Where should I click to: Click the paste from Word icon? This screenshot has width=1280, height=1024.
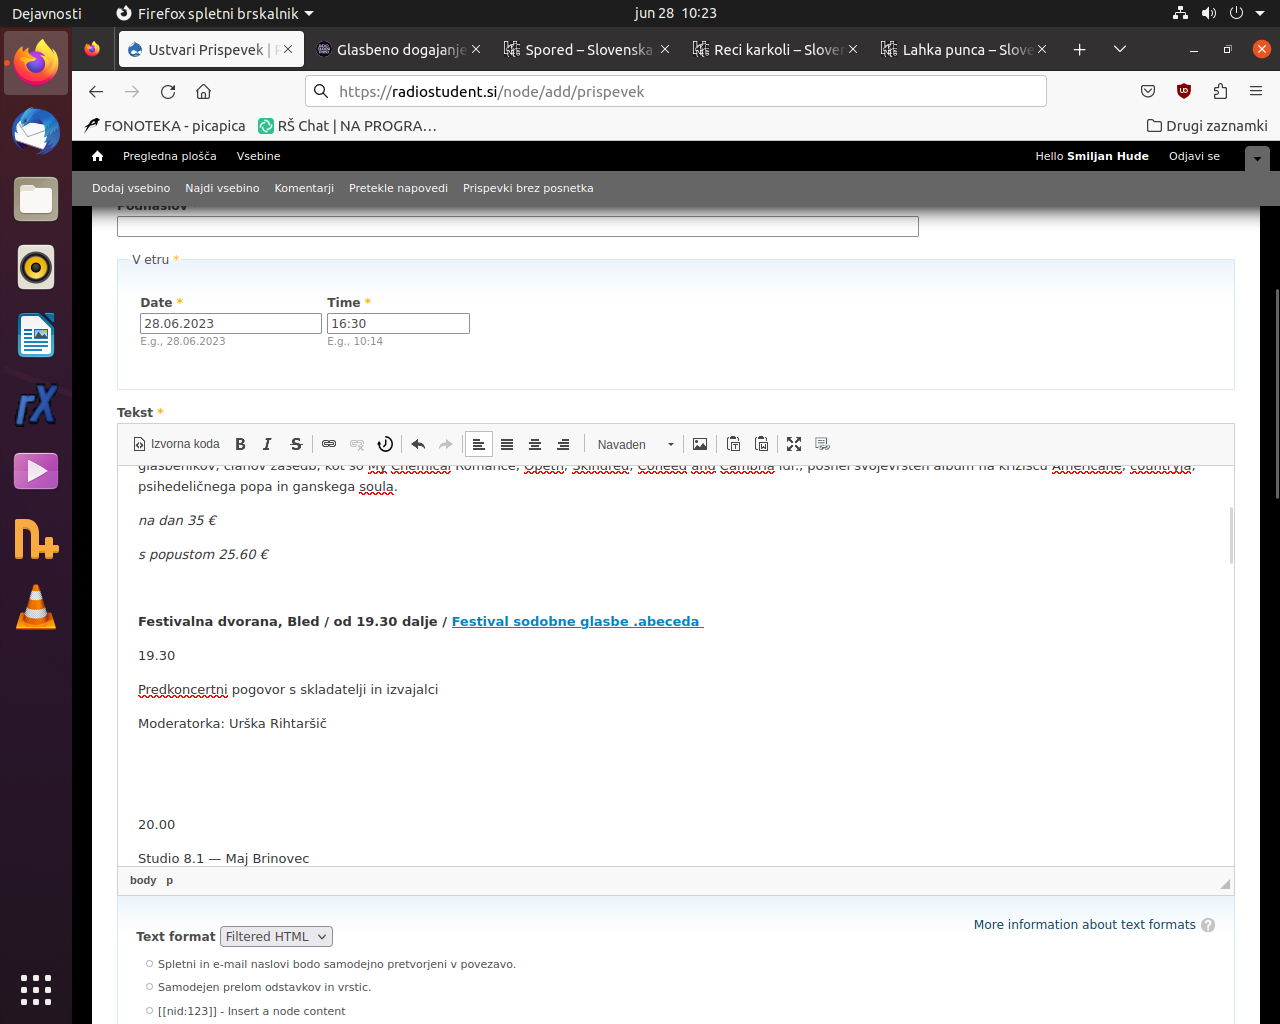pos(762,444)
